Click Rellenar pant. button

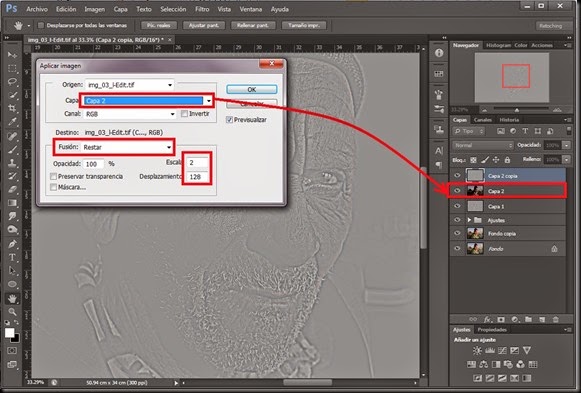click(x=253, y=26)
